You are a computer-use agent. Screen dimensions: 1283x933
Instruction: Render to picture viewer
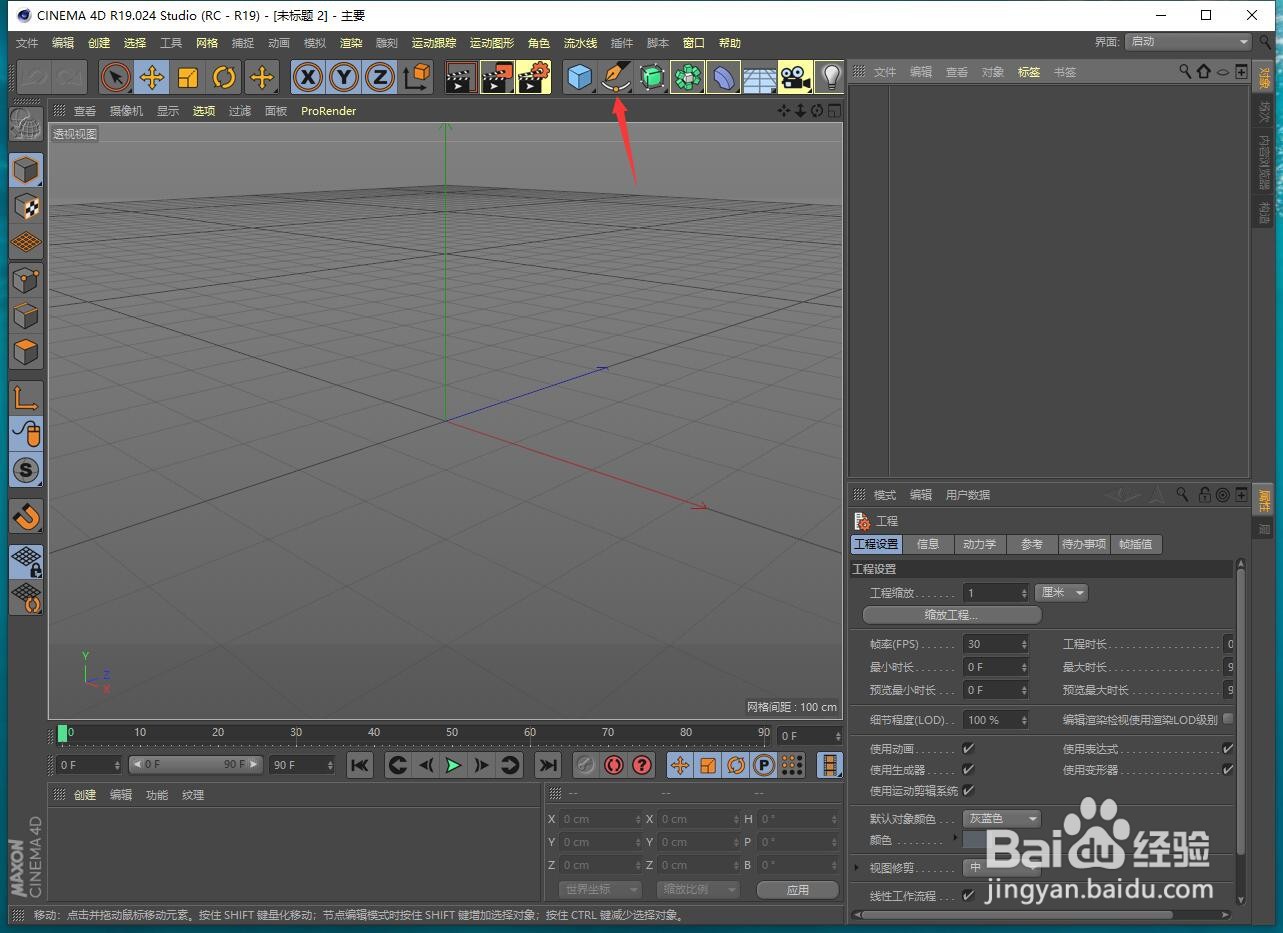coord(497,77)
